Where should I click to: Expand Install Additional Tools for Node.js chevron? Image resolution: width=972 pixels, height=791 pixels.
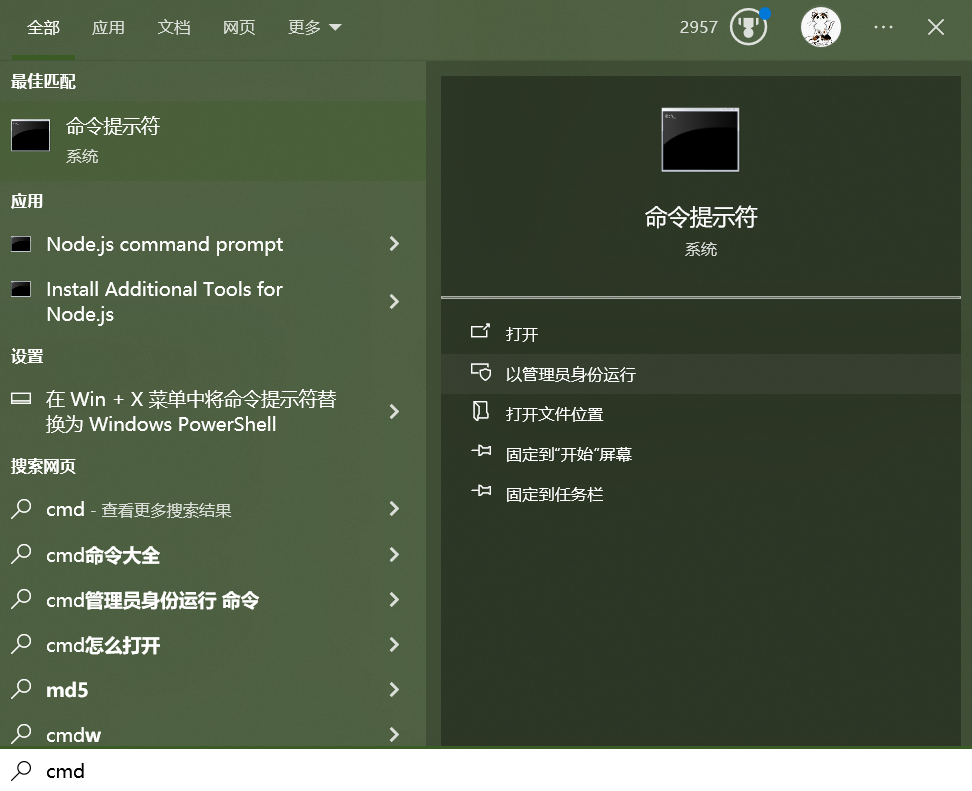click(394, 302)
